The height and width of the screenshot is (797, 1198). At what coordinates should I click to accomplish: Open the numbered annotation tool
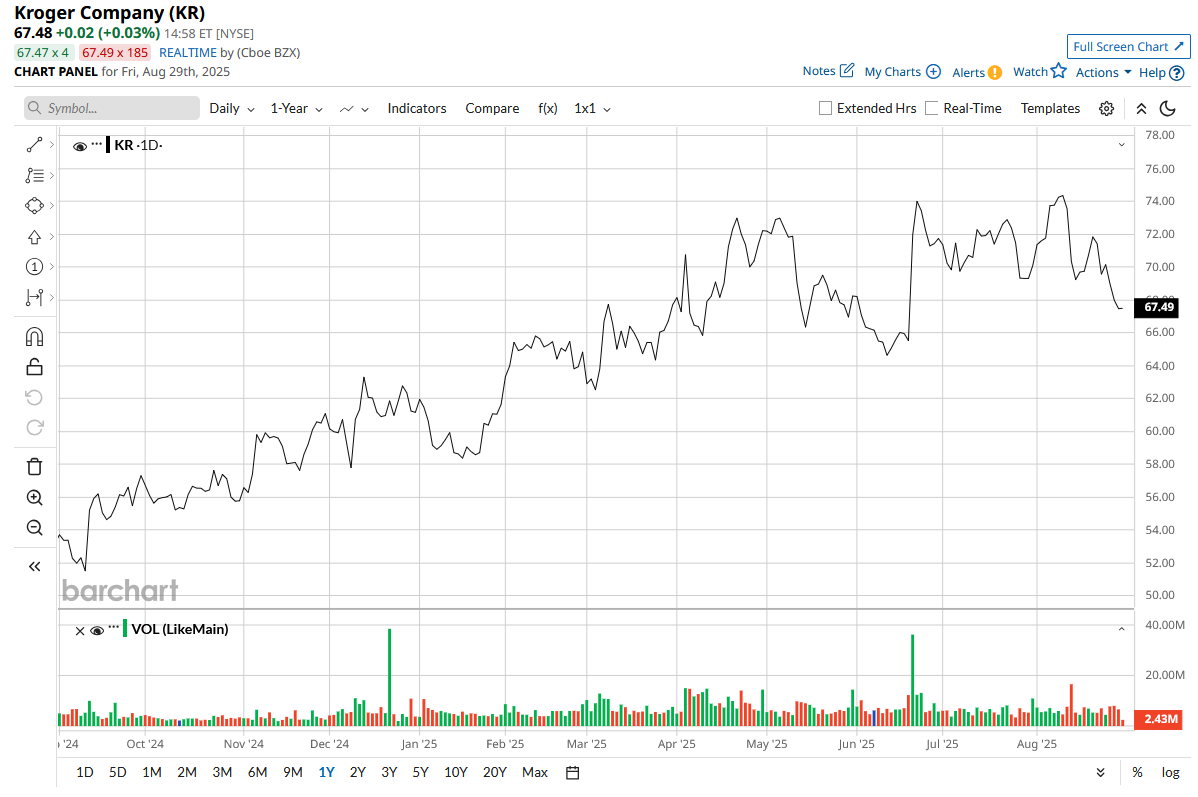tap(34, 267)
